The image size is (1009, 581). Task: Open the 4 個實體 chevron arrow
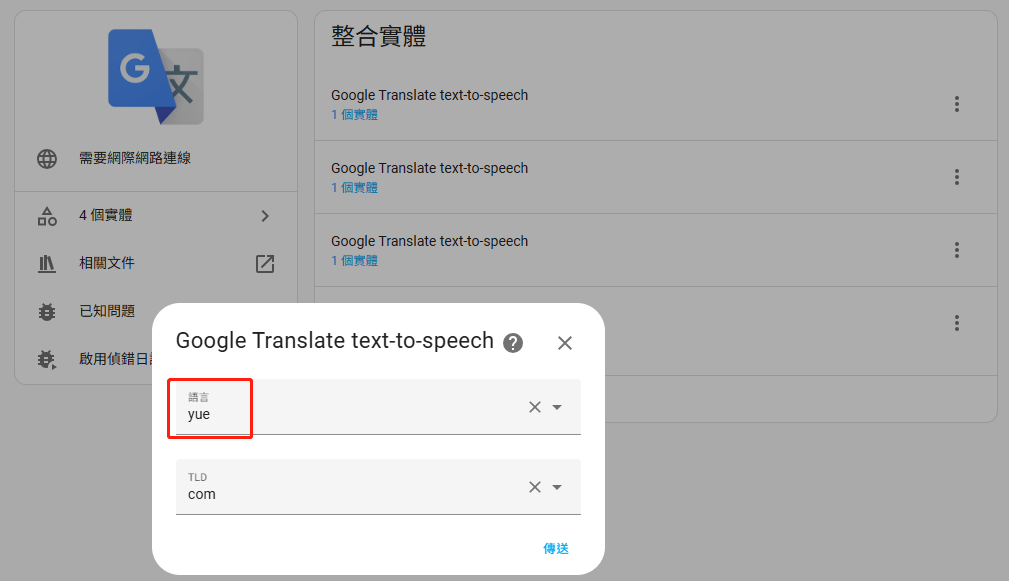pyautogui.click(x=265, y=216)
